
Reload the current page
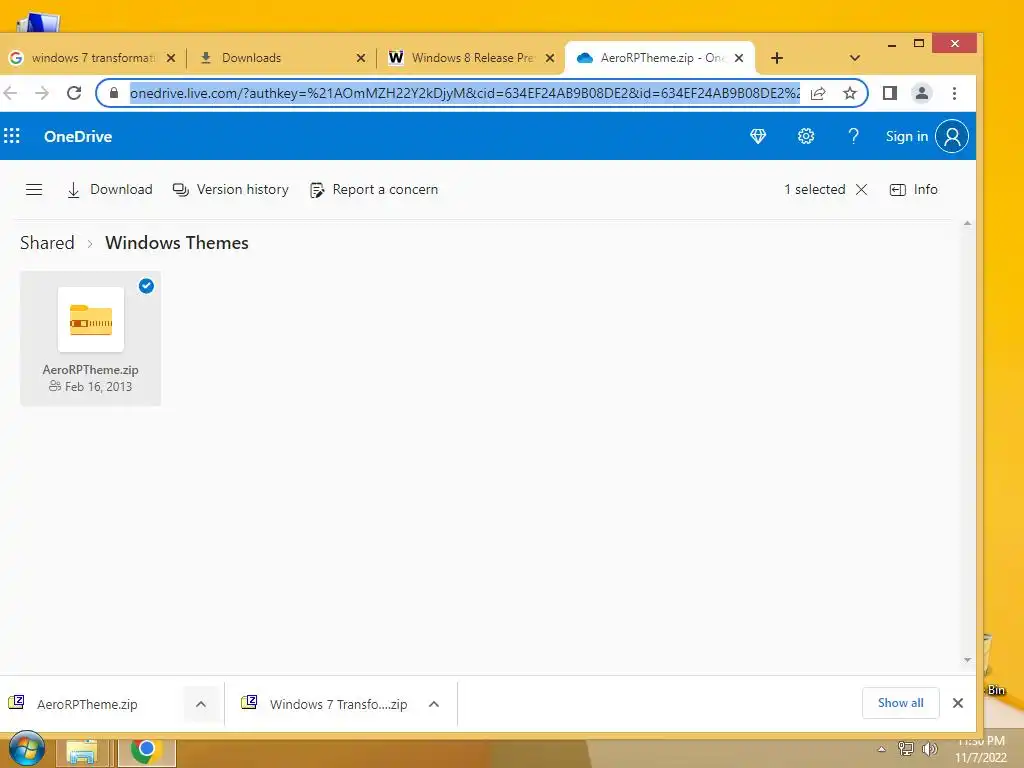point(74,93)
